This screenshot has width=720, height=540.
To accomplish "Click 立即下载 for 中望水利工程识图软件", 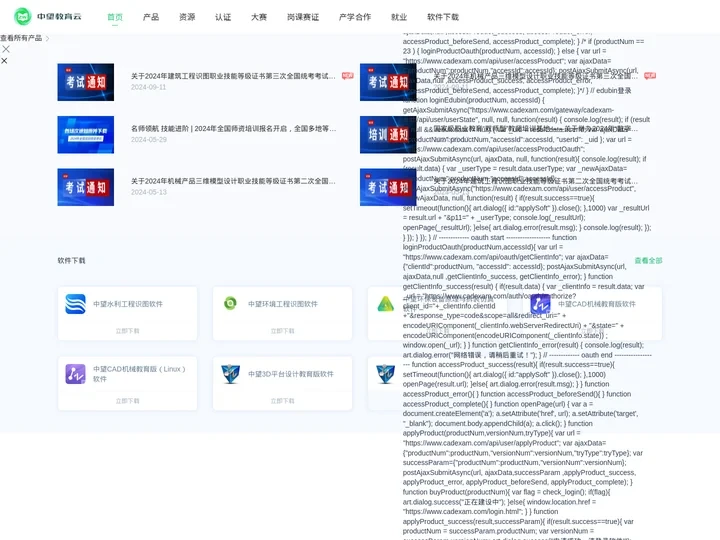I will (x=128, y=331).
